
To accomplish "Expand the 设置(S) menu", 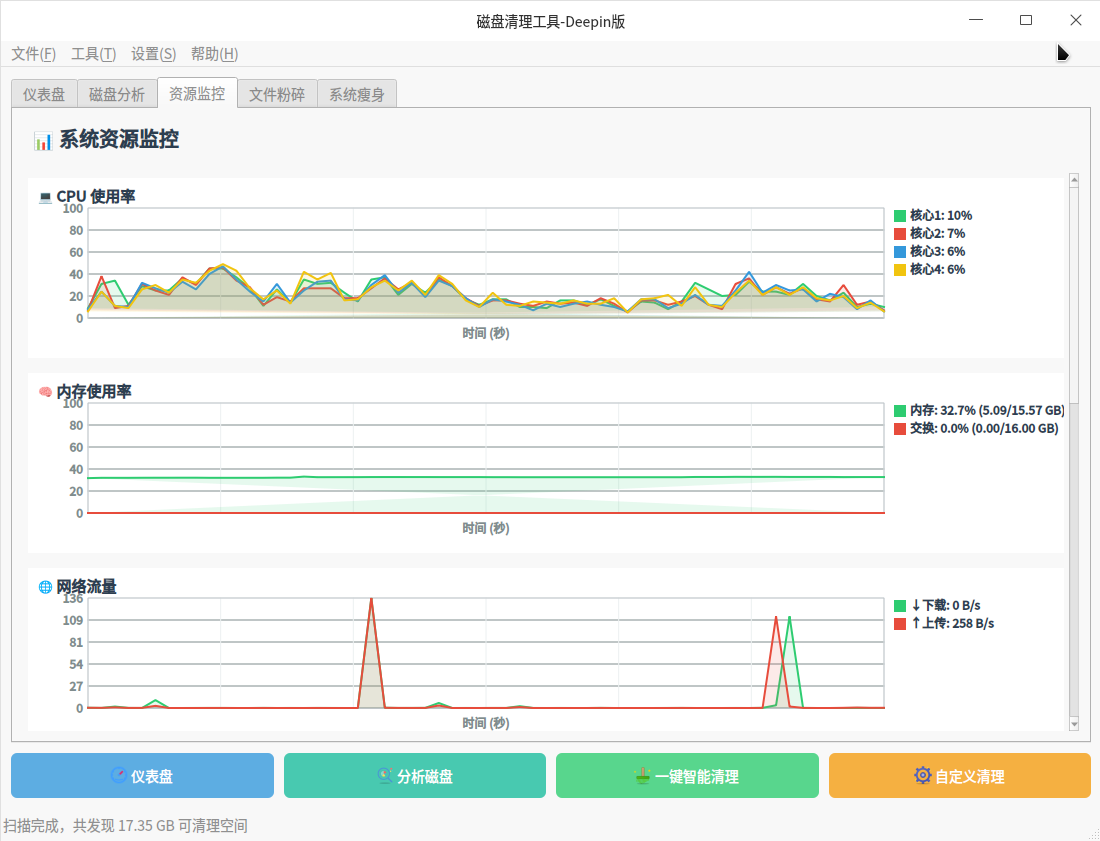I will 153,54.
